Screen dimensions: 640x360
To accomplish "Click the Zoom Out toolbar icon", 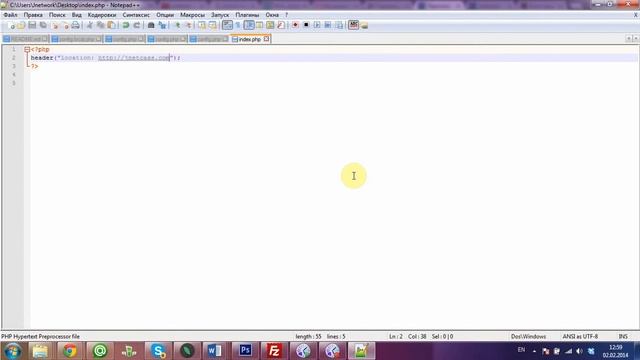I will (x=188, y=25).
